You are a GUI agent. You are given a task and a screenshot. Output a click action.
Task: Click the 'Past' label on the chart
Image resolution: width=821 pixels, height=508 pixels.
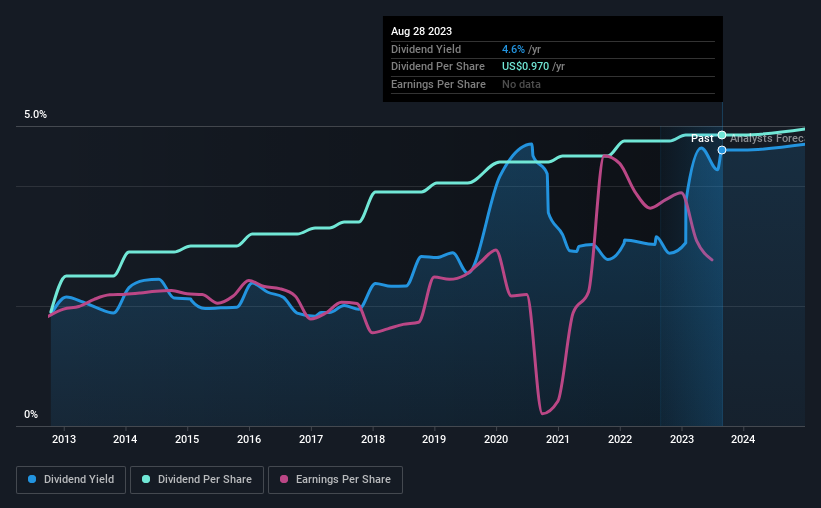(702, 138)
